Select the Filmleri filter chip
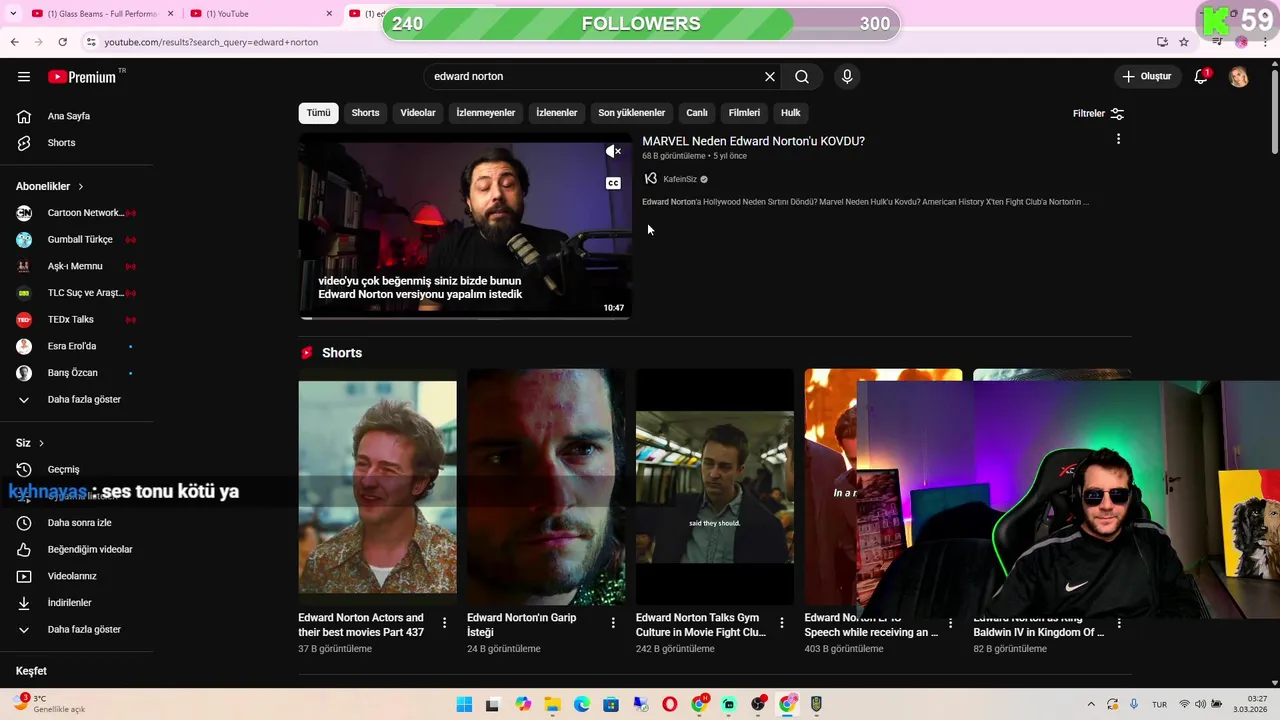The image size is (1280, 720). pyautogui.click(x=744, y=113)
